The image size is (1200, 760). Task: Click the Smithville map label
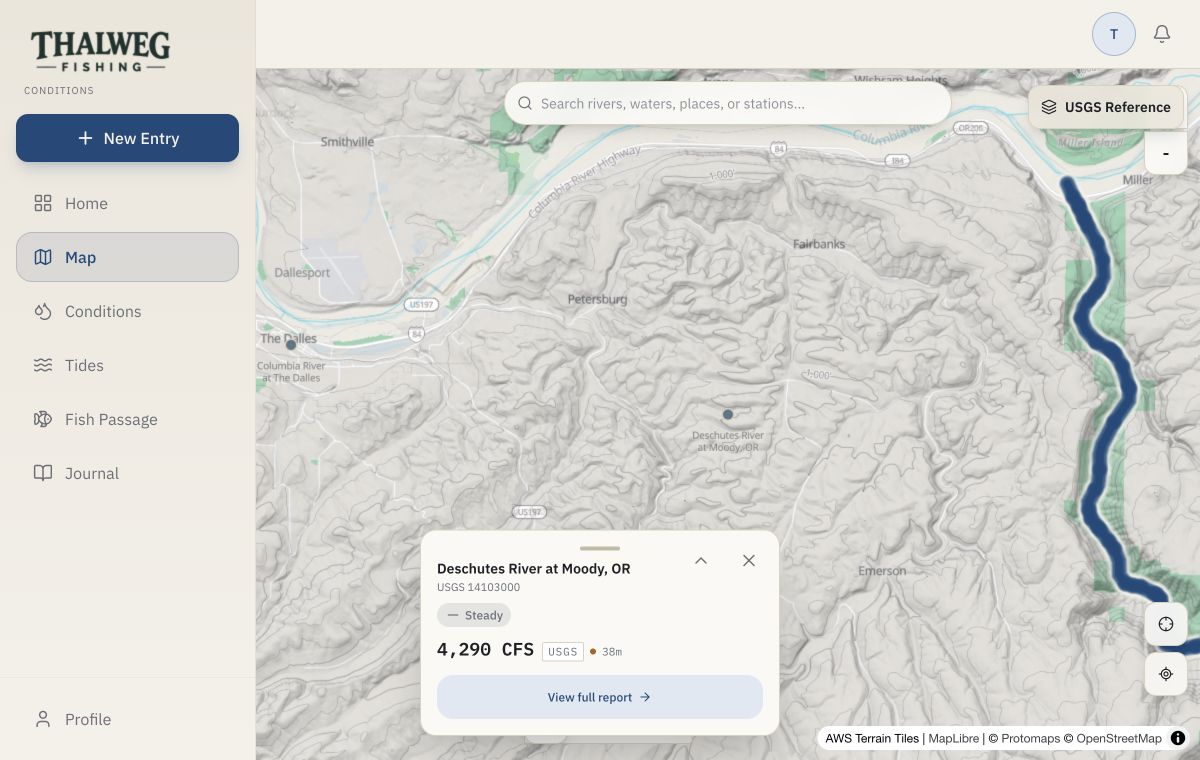347,142
